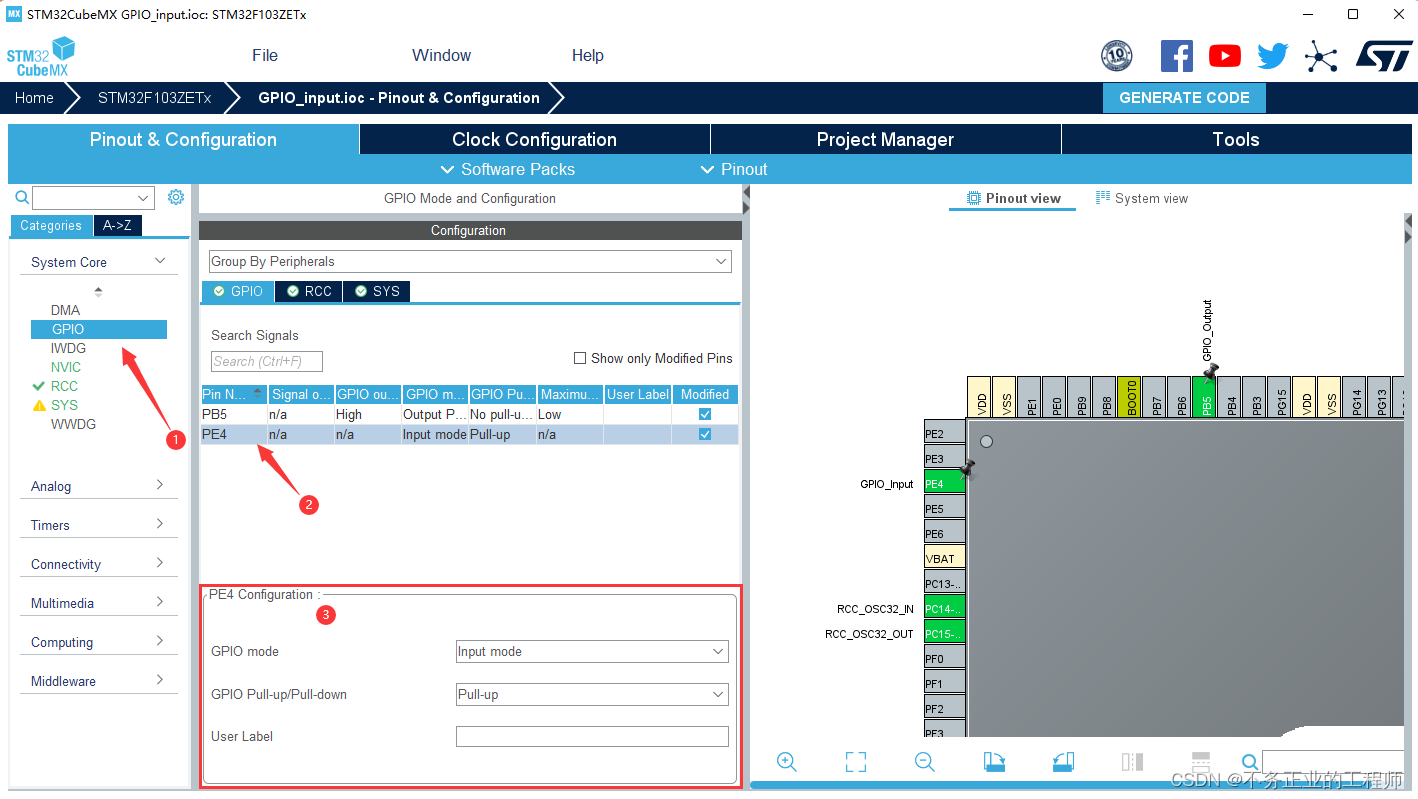The width and height of the screenshot is (1418, 799).
Task: Click the ST logo icon
Action: point(1384,56)
